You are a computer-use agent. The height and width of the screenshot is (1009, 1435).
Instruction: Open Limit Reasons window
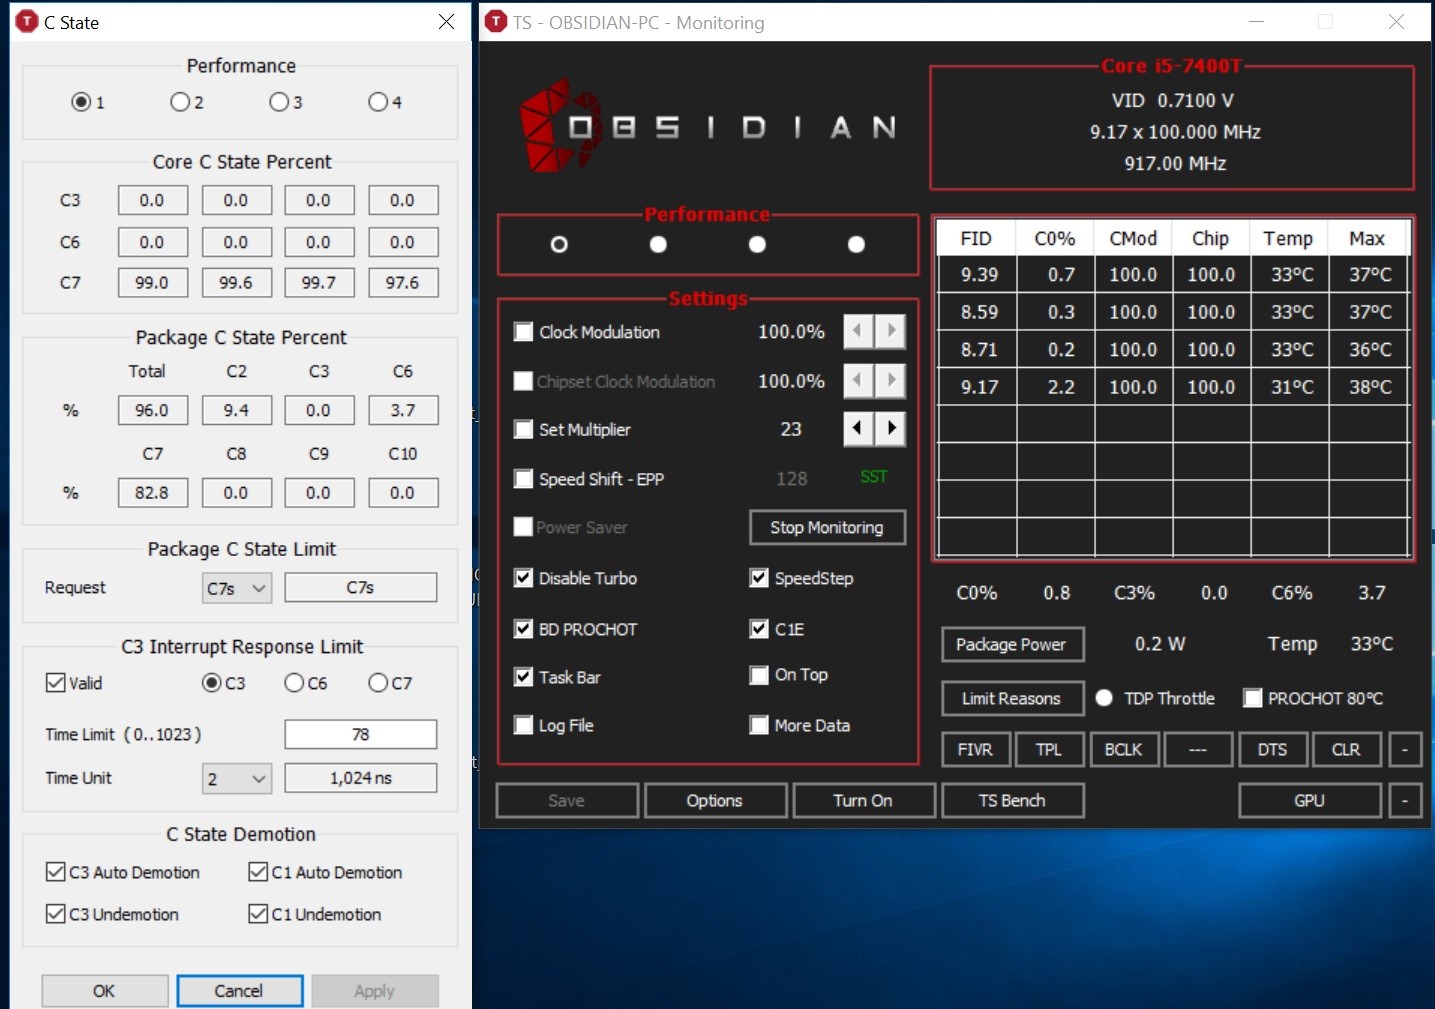(x=1011, y=698)
